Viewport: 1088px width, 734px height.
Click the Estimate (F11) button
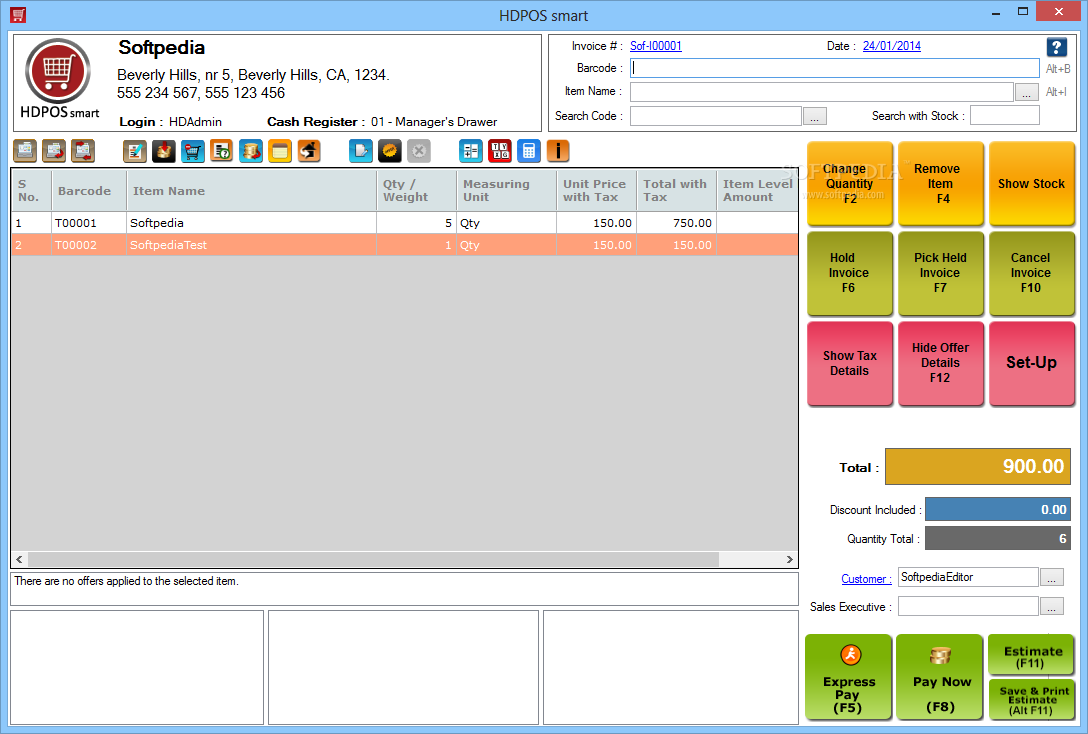point(1031,654)
